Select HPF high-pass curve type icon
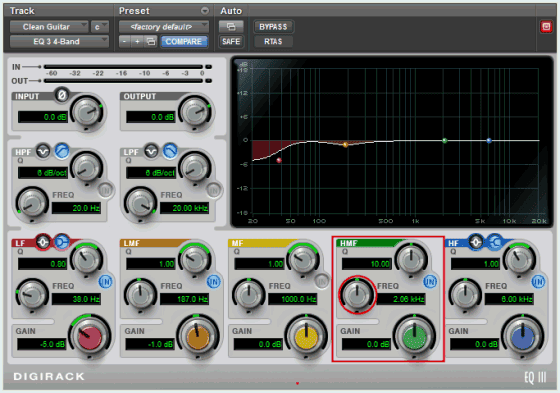The height and width of the screenshot is (393, 560). point(62,151)
